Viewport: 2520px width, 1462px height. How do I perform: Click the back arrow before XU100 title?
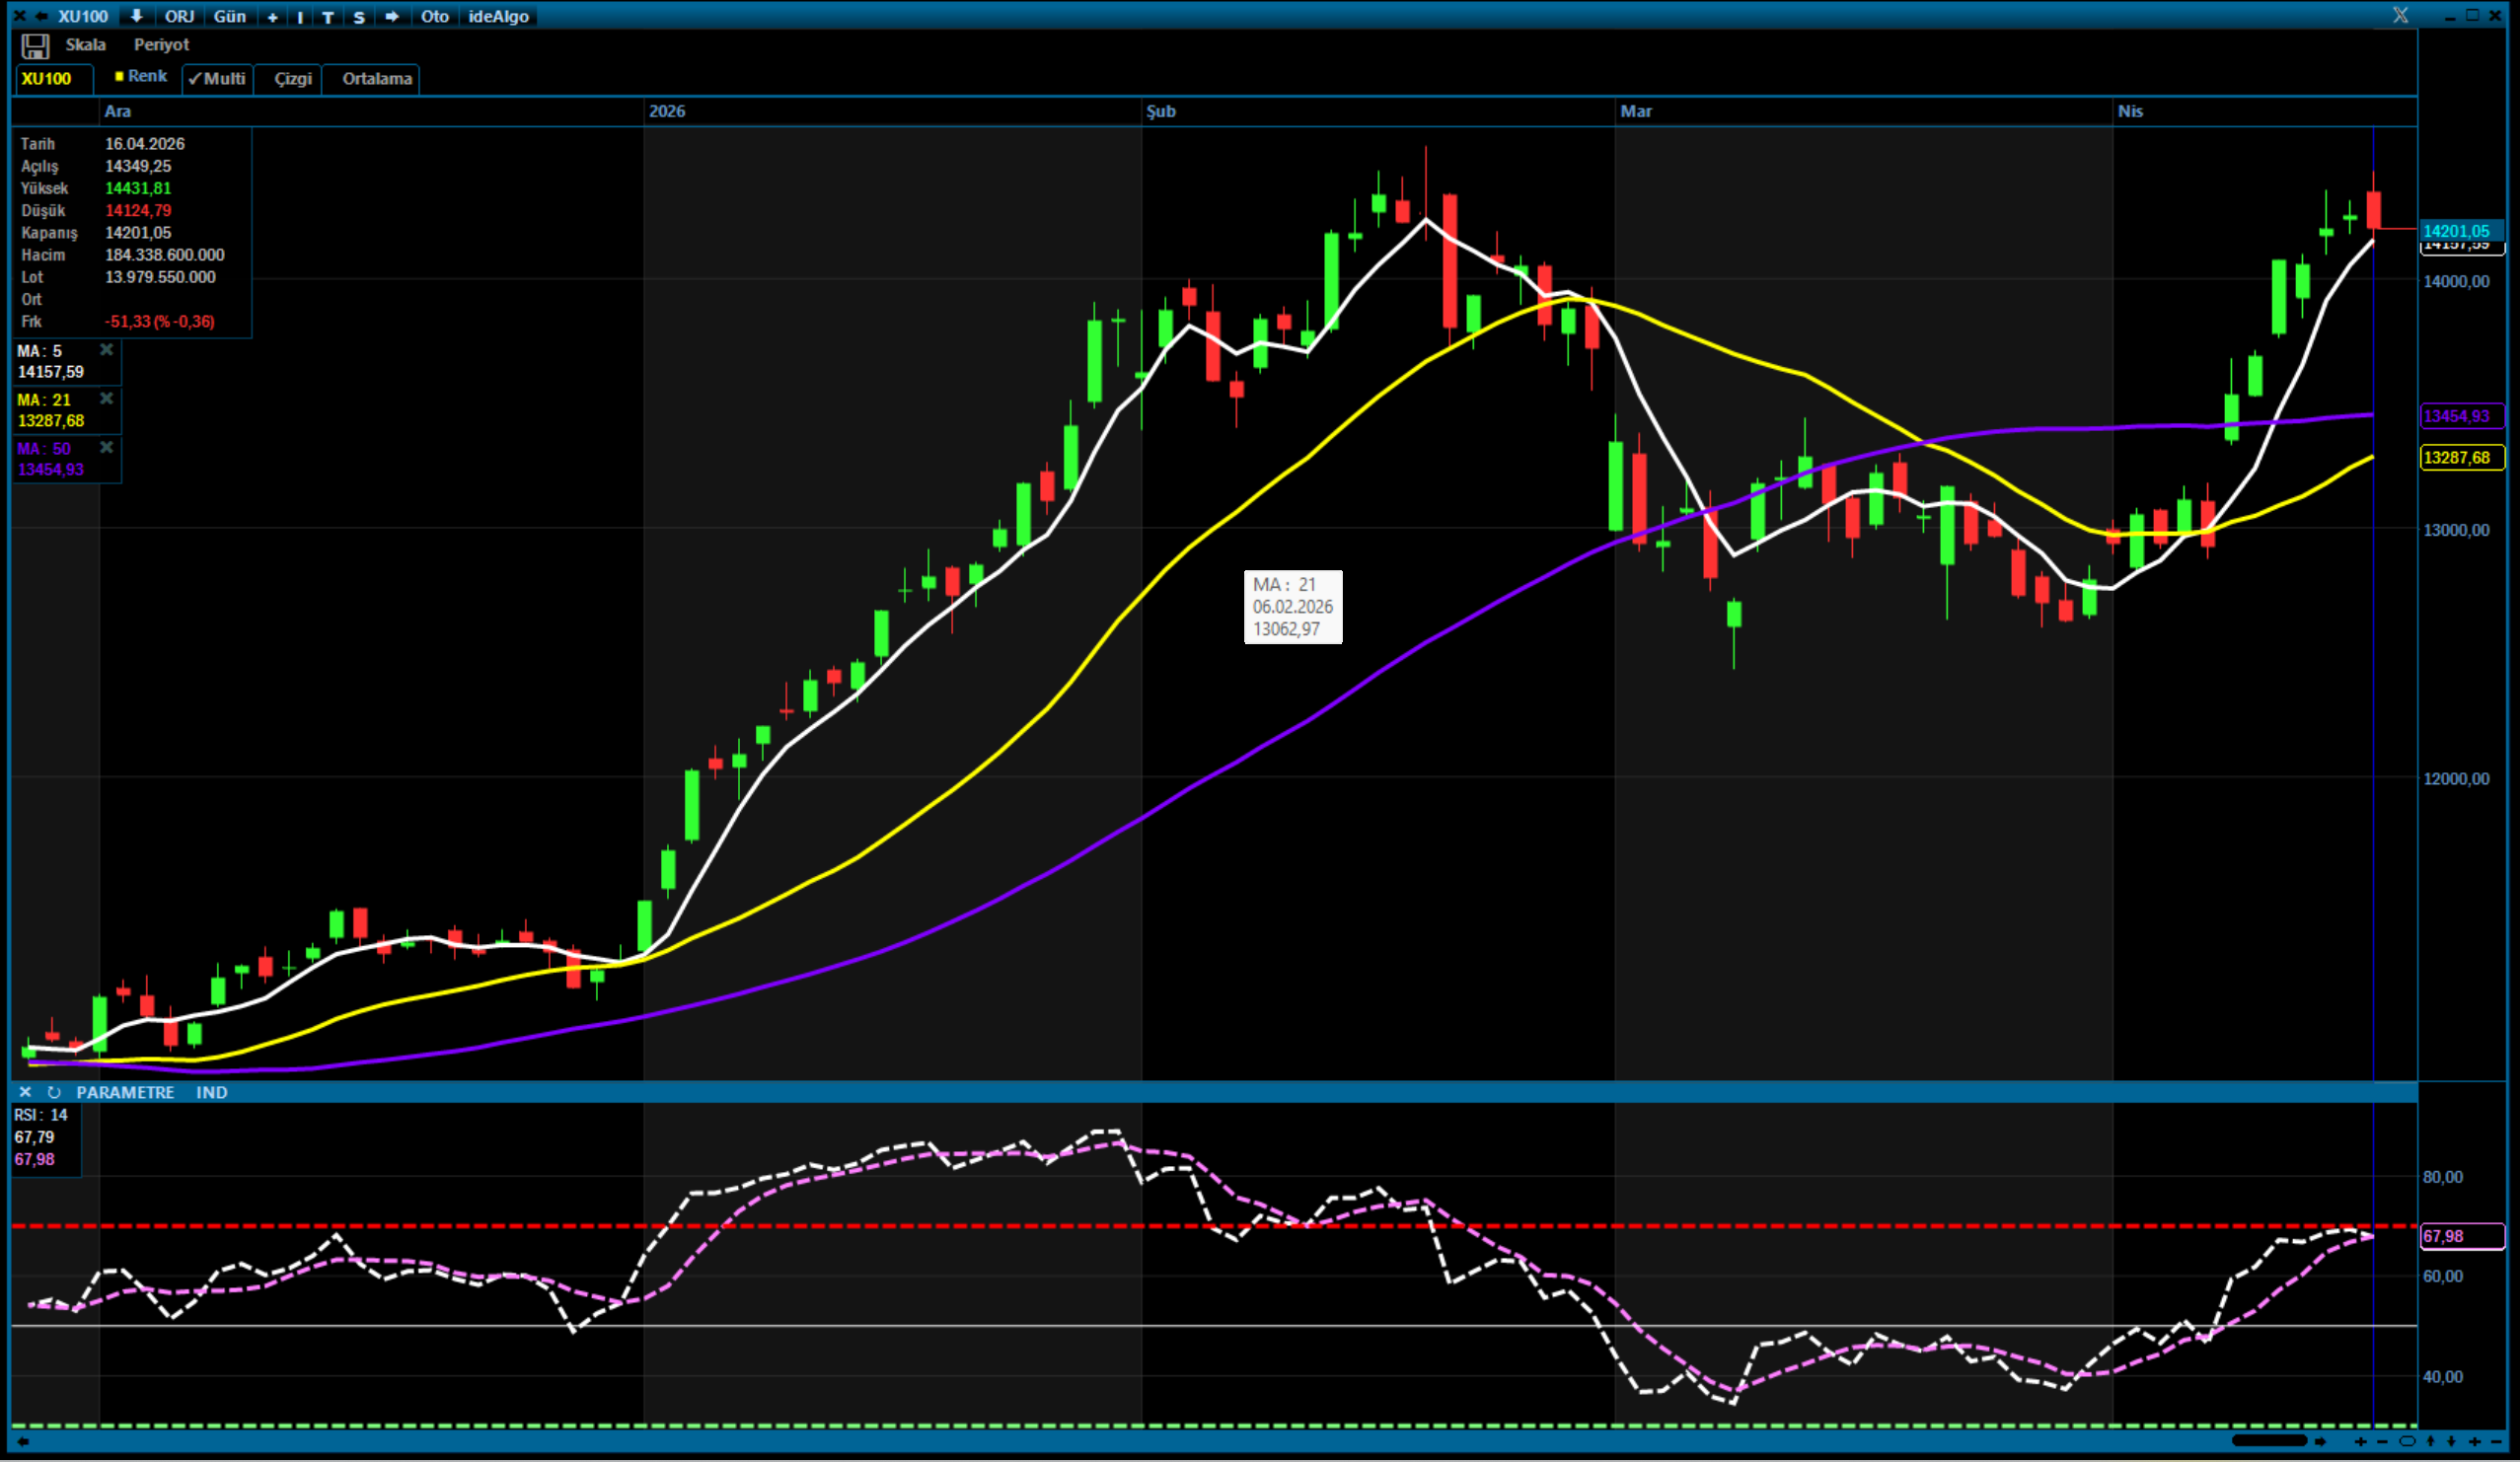click(x=42, y=16)
